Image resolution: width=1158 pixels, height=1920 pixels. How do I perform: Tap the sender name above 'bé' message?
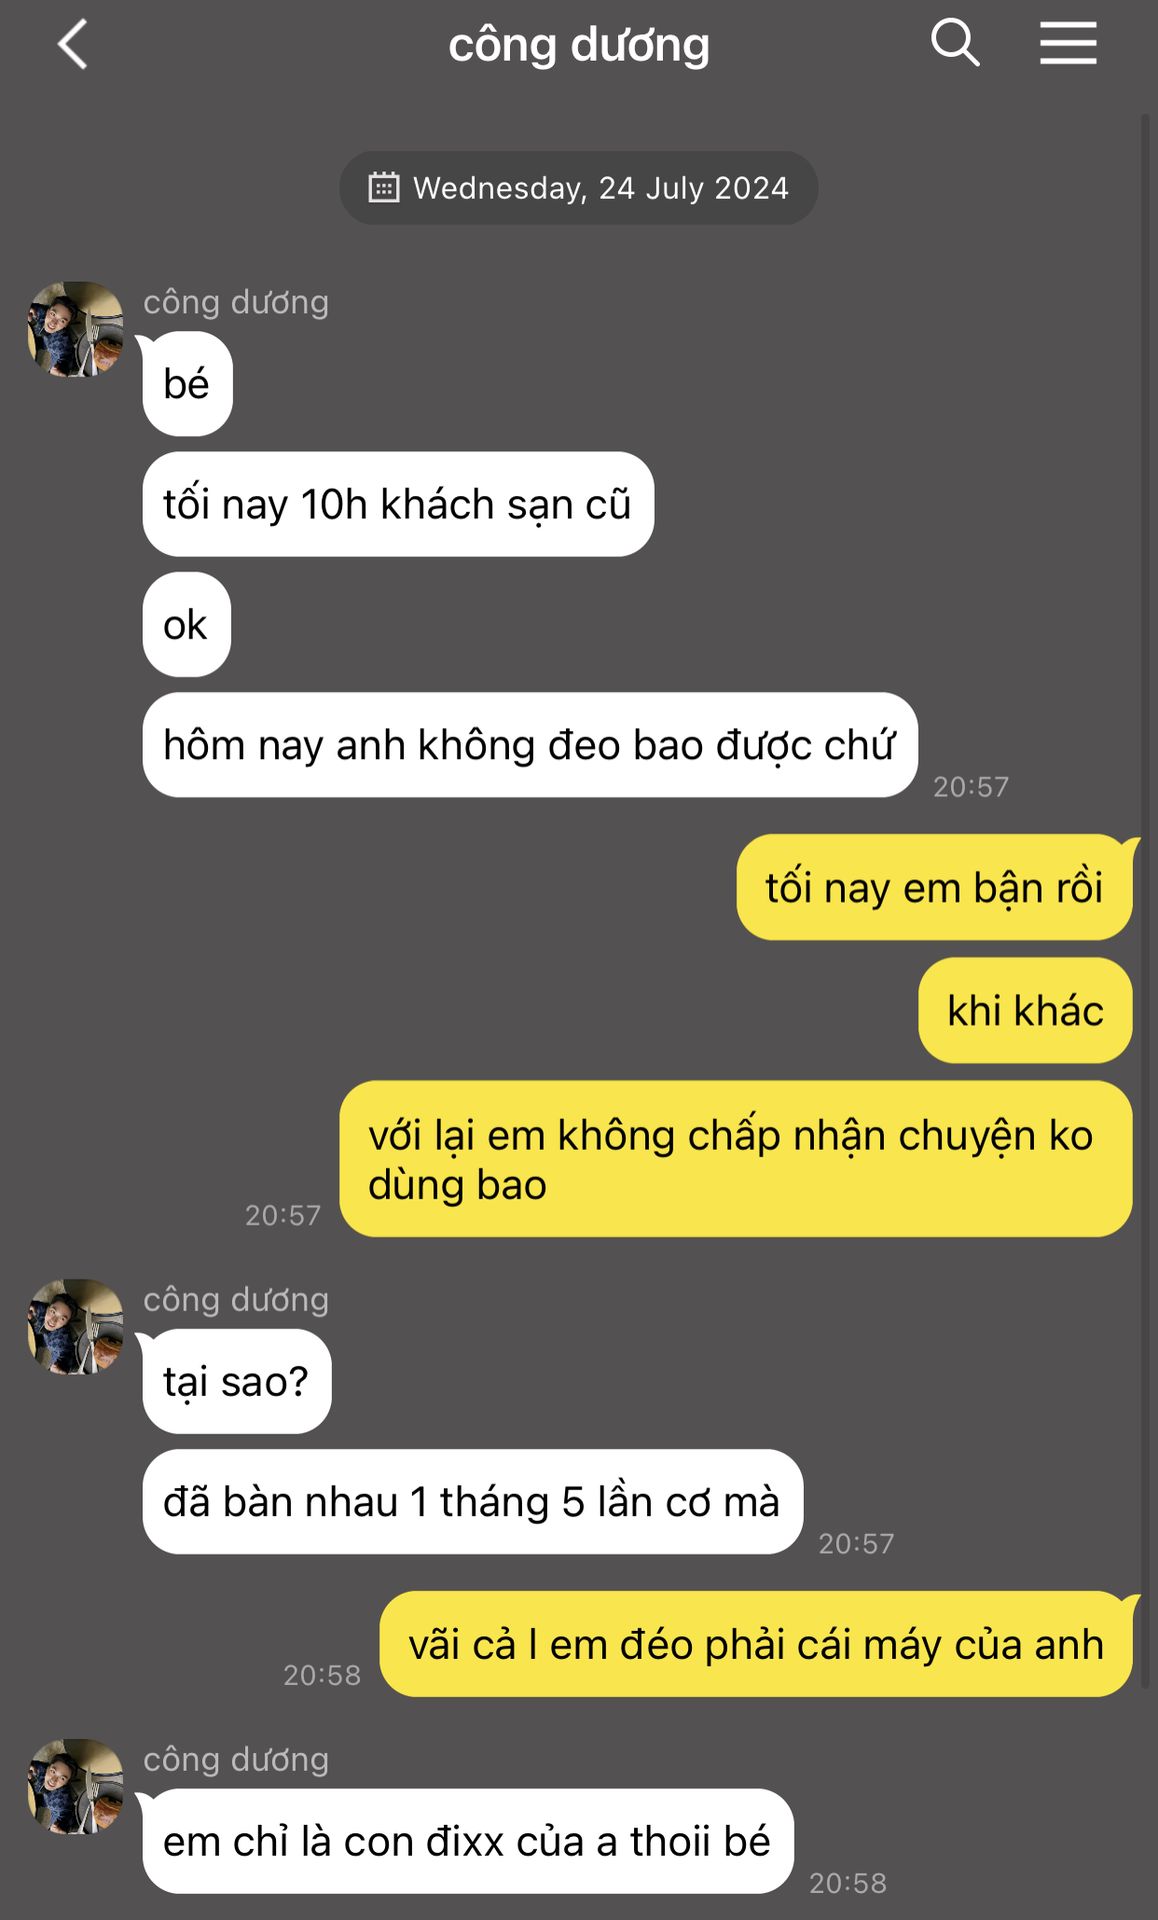tap(236, 302)
